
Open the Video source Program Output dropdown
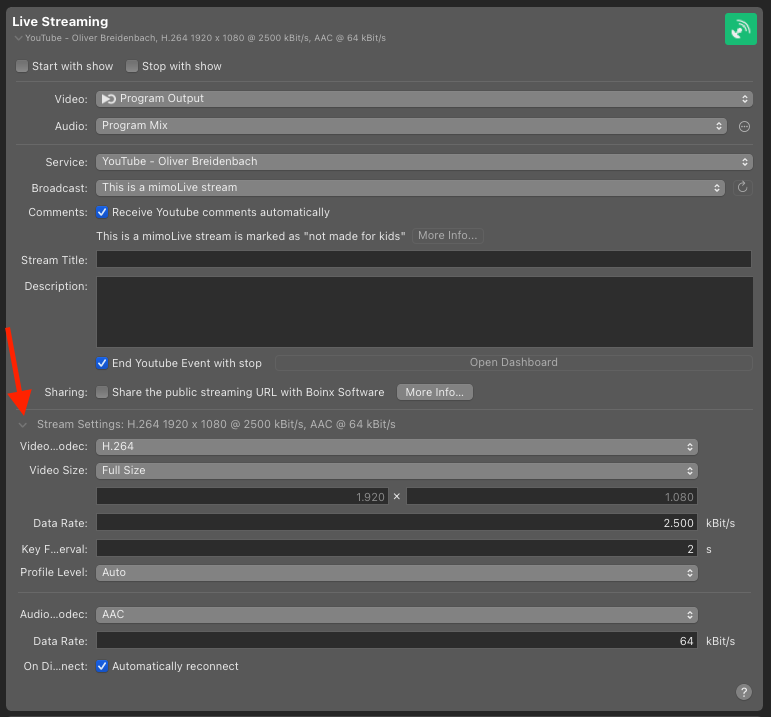tap(424, 99)
